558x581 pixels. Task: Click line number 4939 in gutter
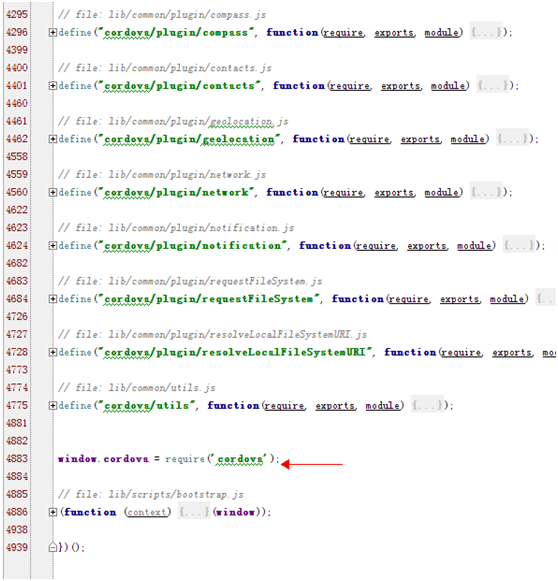coord(17,548)
